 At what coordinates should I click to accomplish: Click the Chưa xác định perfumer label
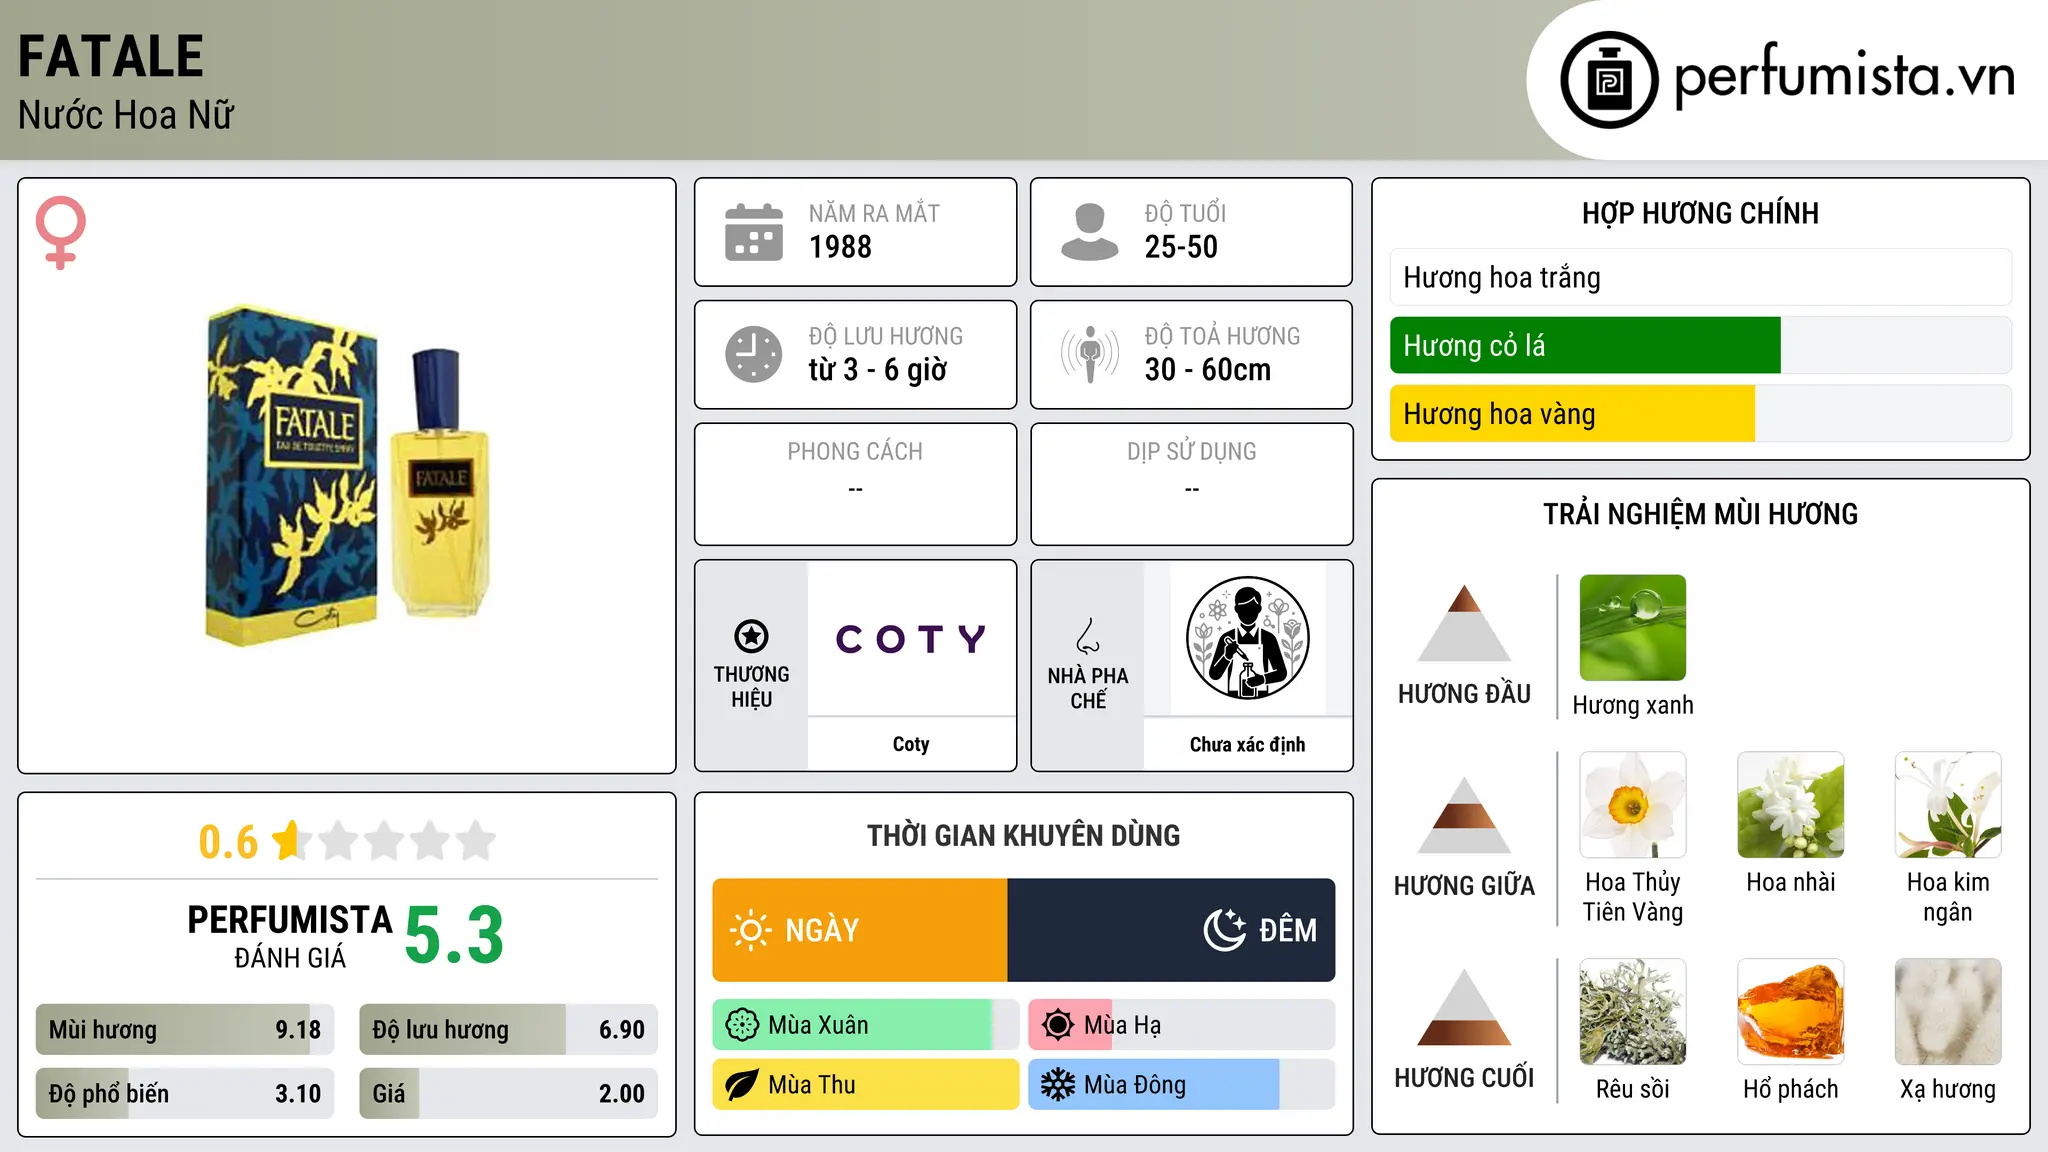tap(1247, 744)
